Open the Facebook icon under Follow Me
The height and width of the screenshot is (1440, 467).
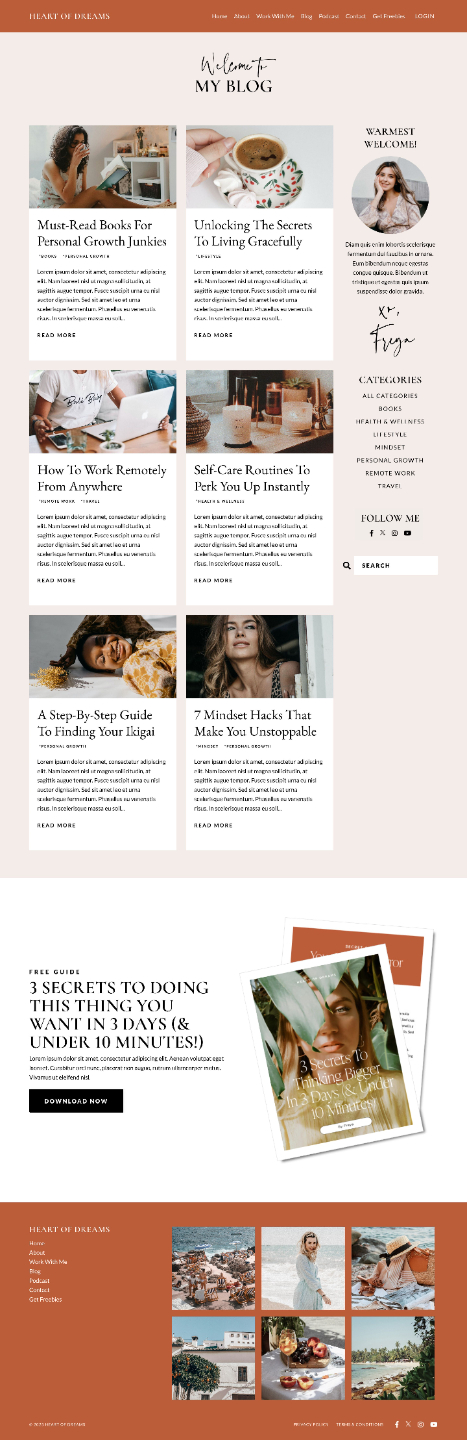(371, 533)
